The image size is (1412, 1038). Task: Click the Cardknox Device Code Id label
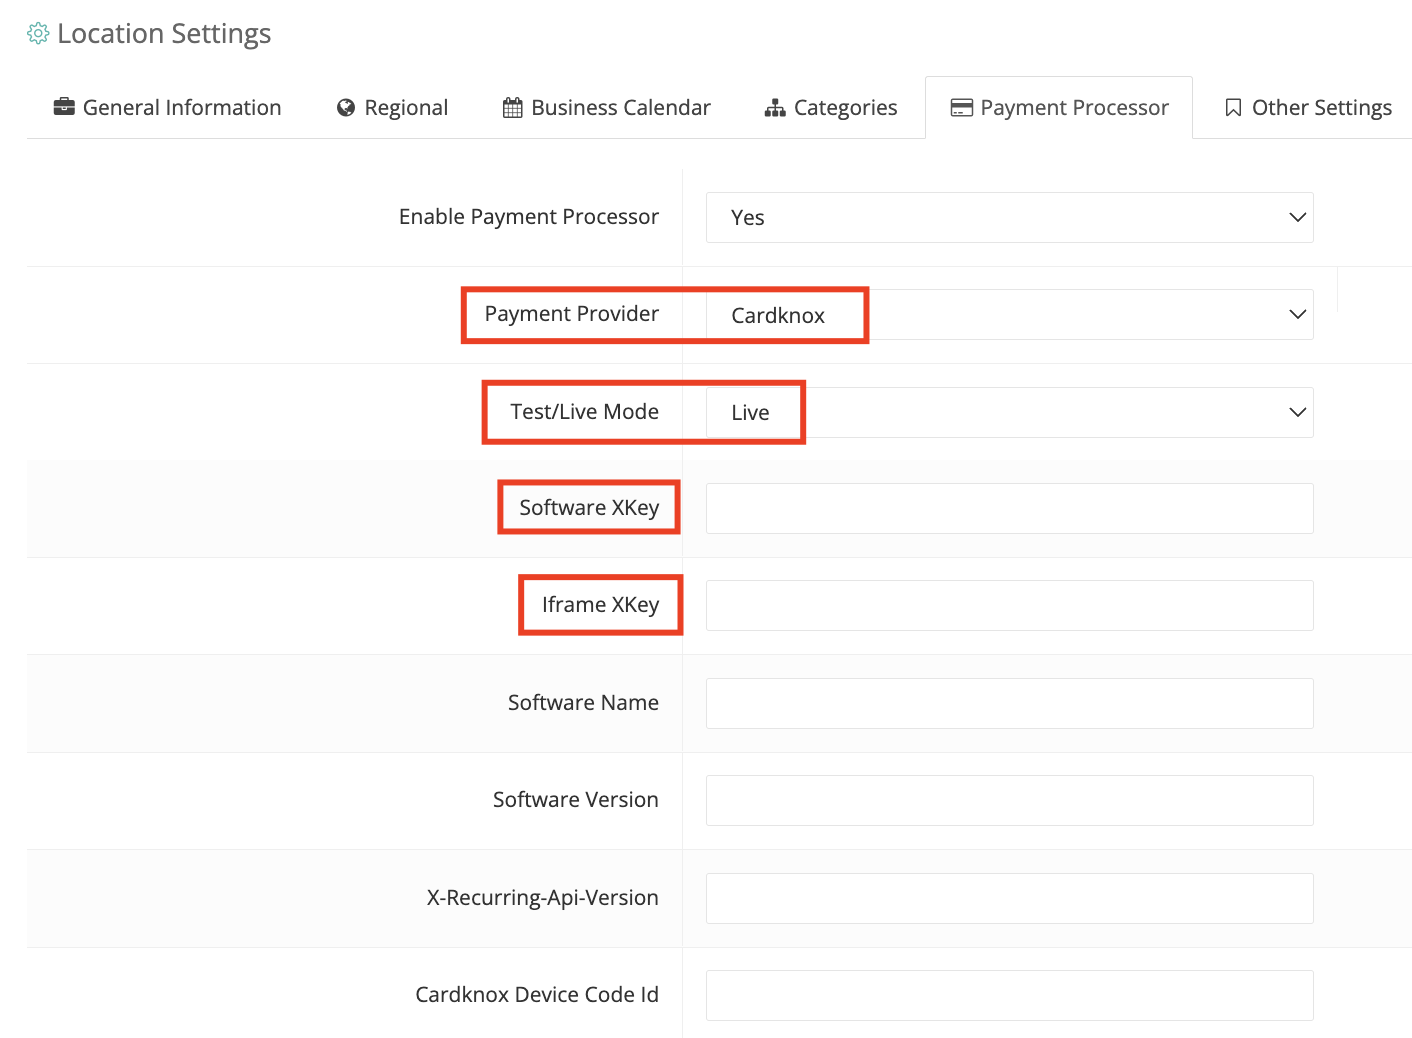[537, 995]
